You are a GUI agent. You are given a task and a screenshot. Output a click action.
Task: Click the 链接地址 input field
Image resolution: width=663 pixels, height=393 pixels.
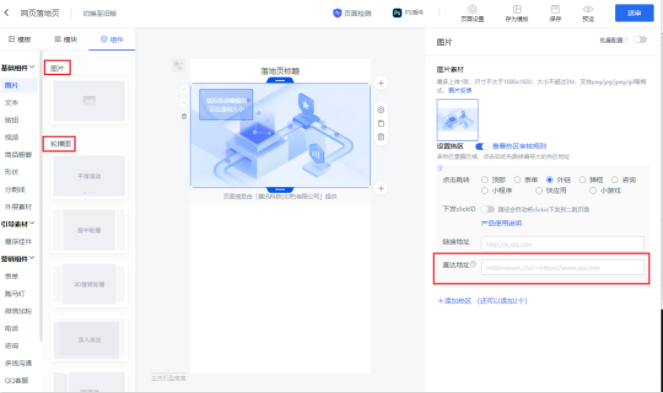tap(562, 244)
